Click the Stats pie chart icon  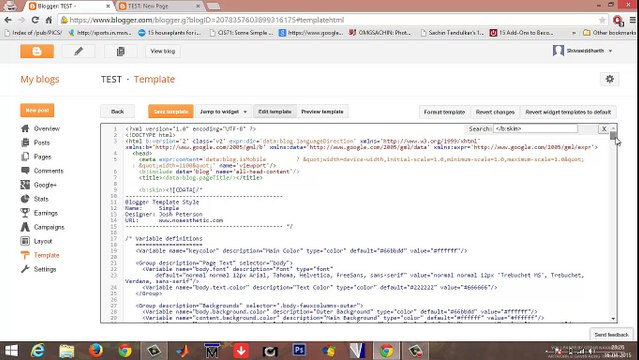coord(25,199)
